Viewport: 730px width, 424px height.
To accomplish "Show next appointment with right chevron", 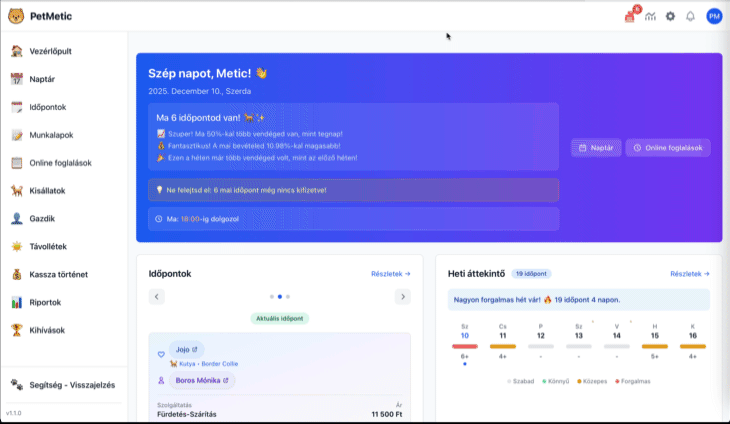I will [402, 296].
